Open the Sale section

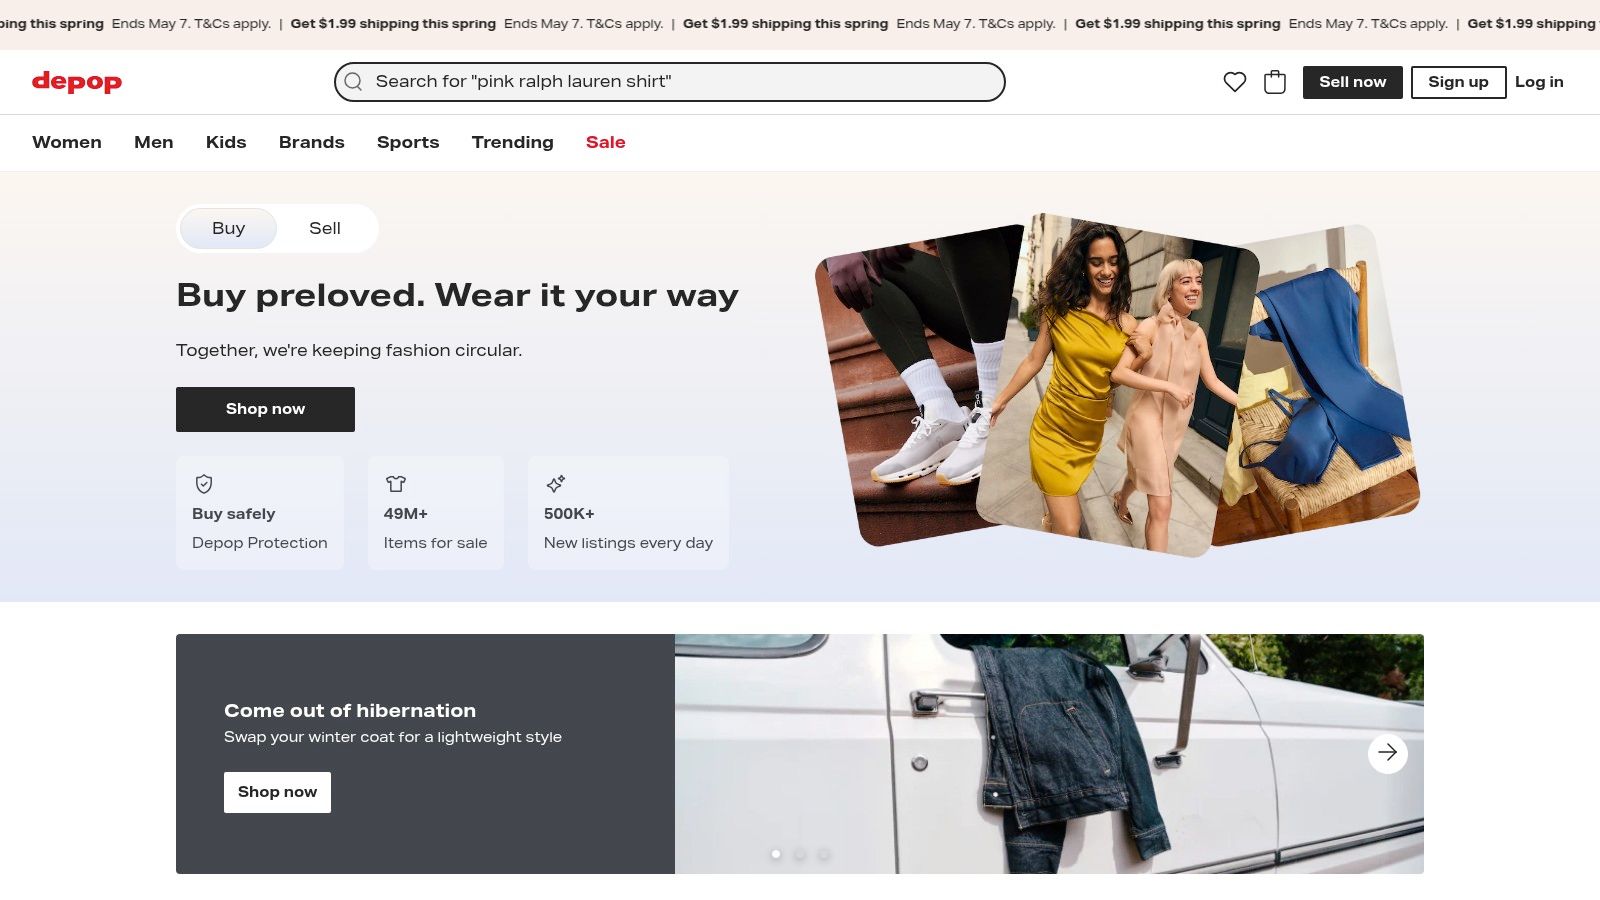coord(605,142)
